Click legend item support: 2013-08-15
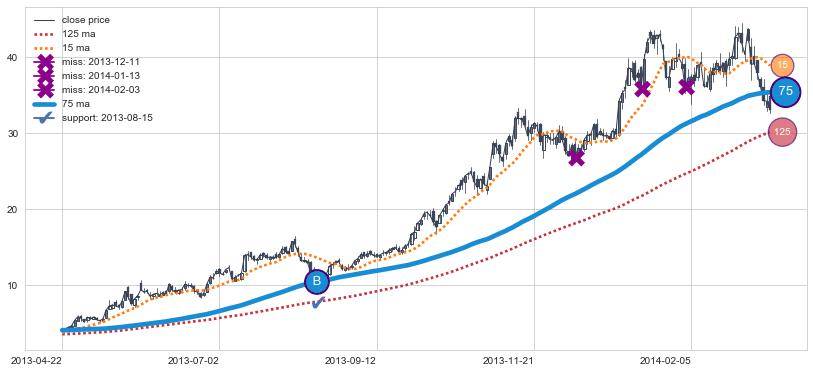 tap(93, 118)
